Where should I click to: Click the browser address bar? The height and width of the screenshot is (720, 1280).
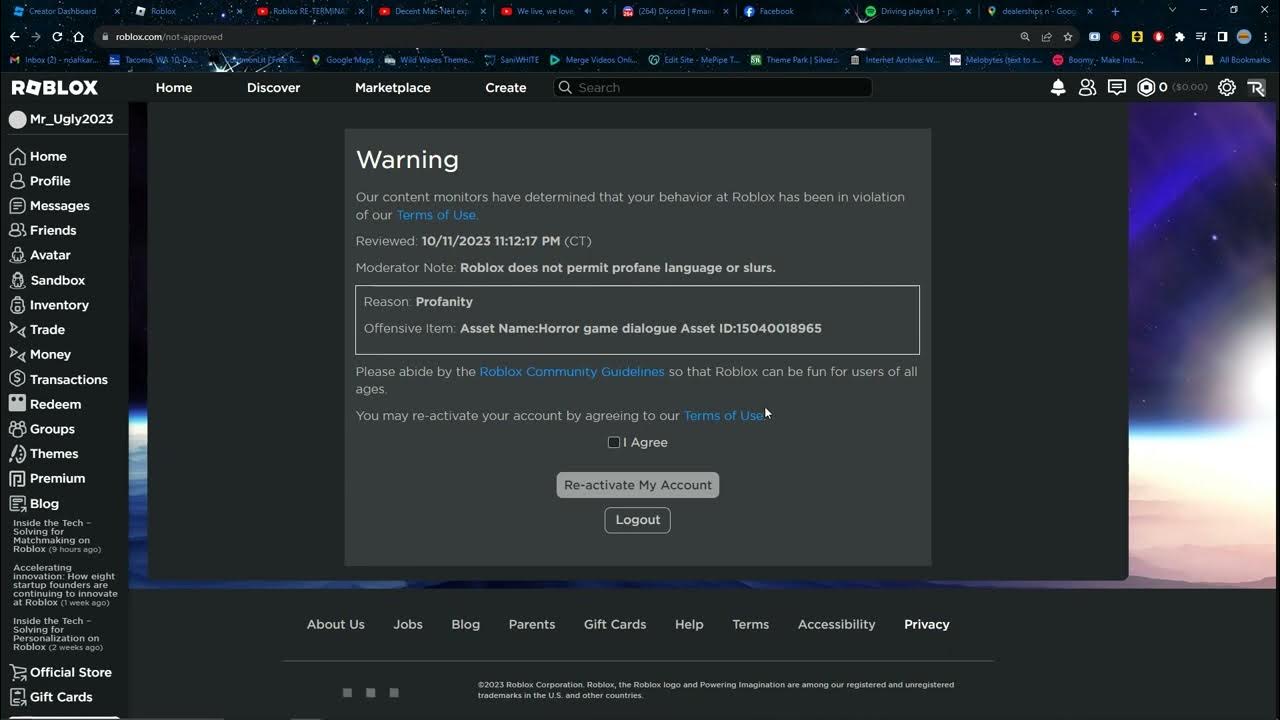click(560, 37)
